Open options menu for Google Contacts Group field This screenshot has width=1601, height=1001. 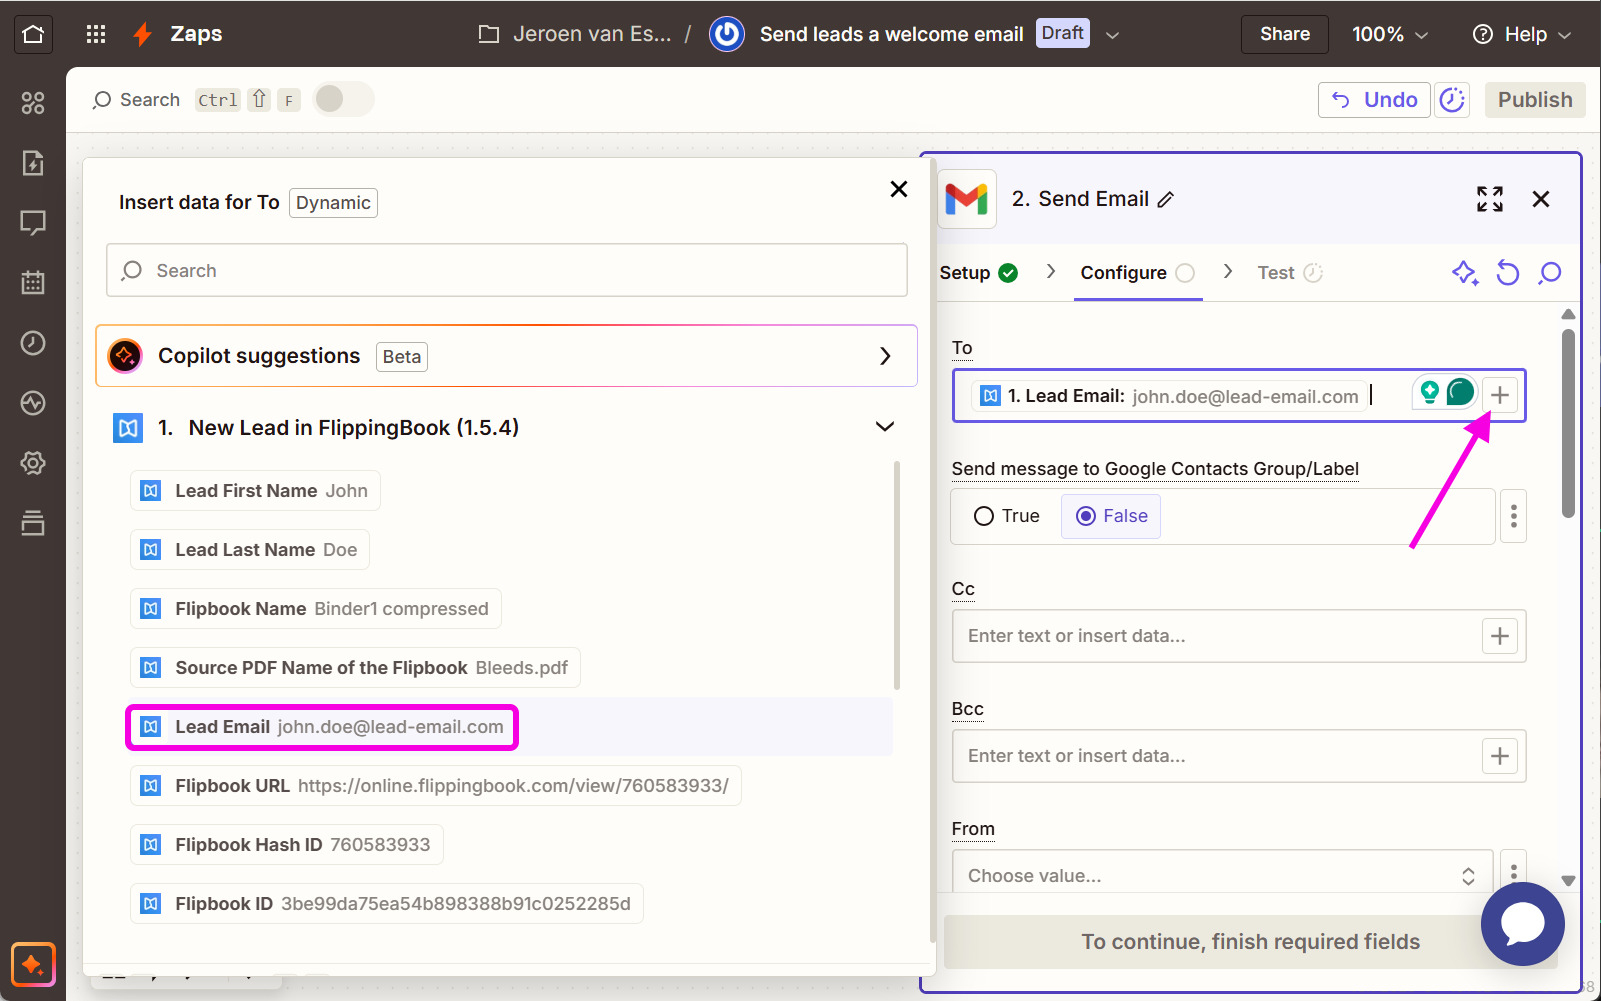pyautogui.click(x=1514, y=516)
